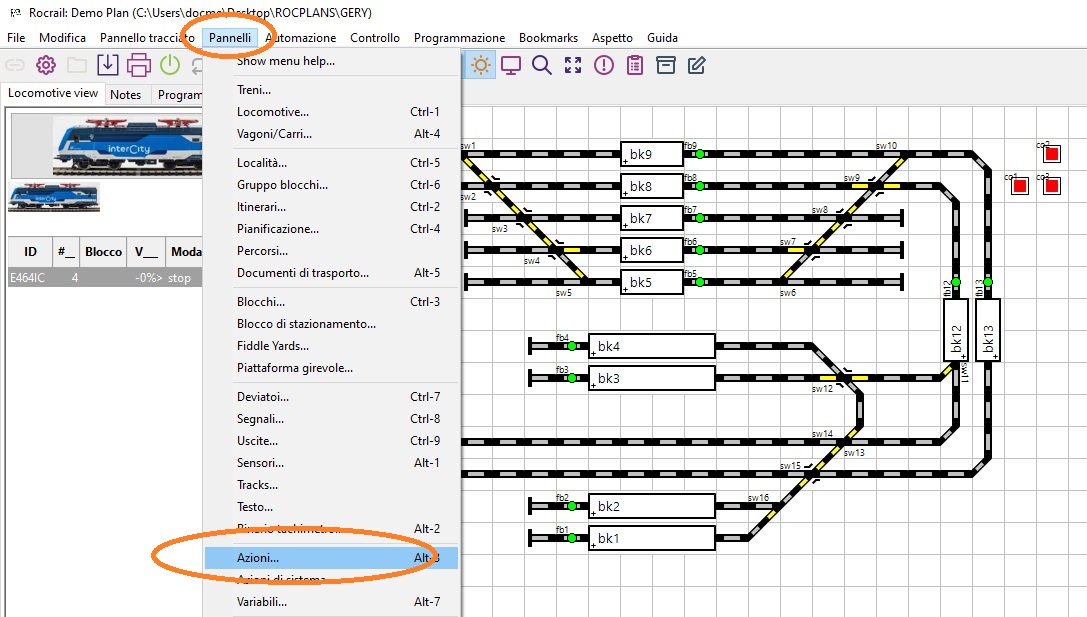Click the monitor display toolbar icon
This screenshot has width=1087, height=617.
tap(511, 66)
